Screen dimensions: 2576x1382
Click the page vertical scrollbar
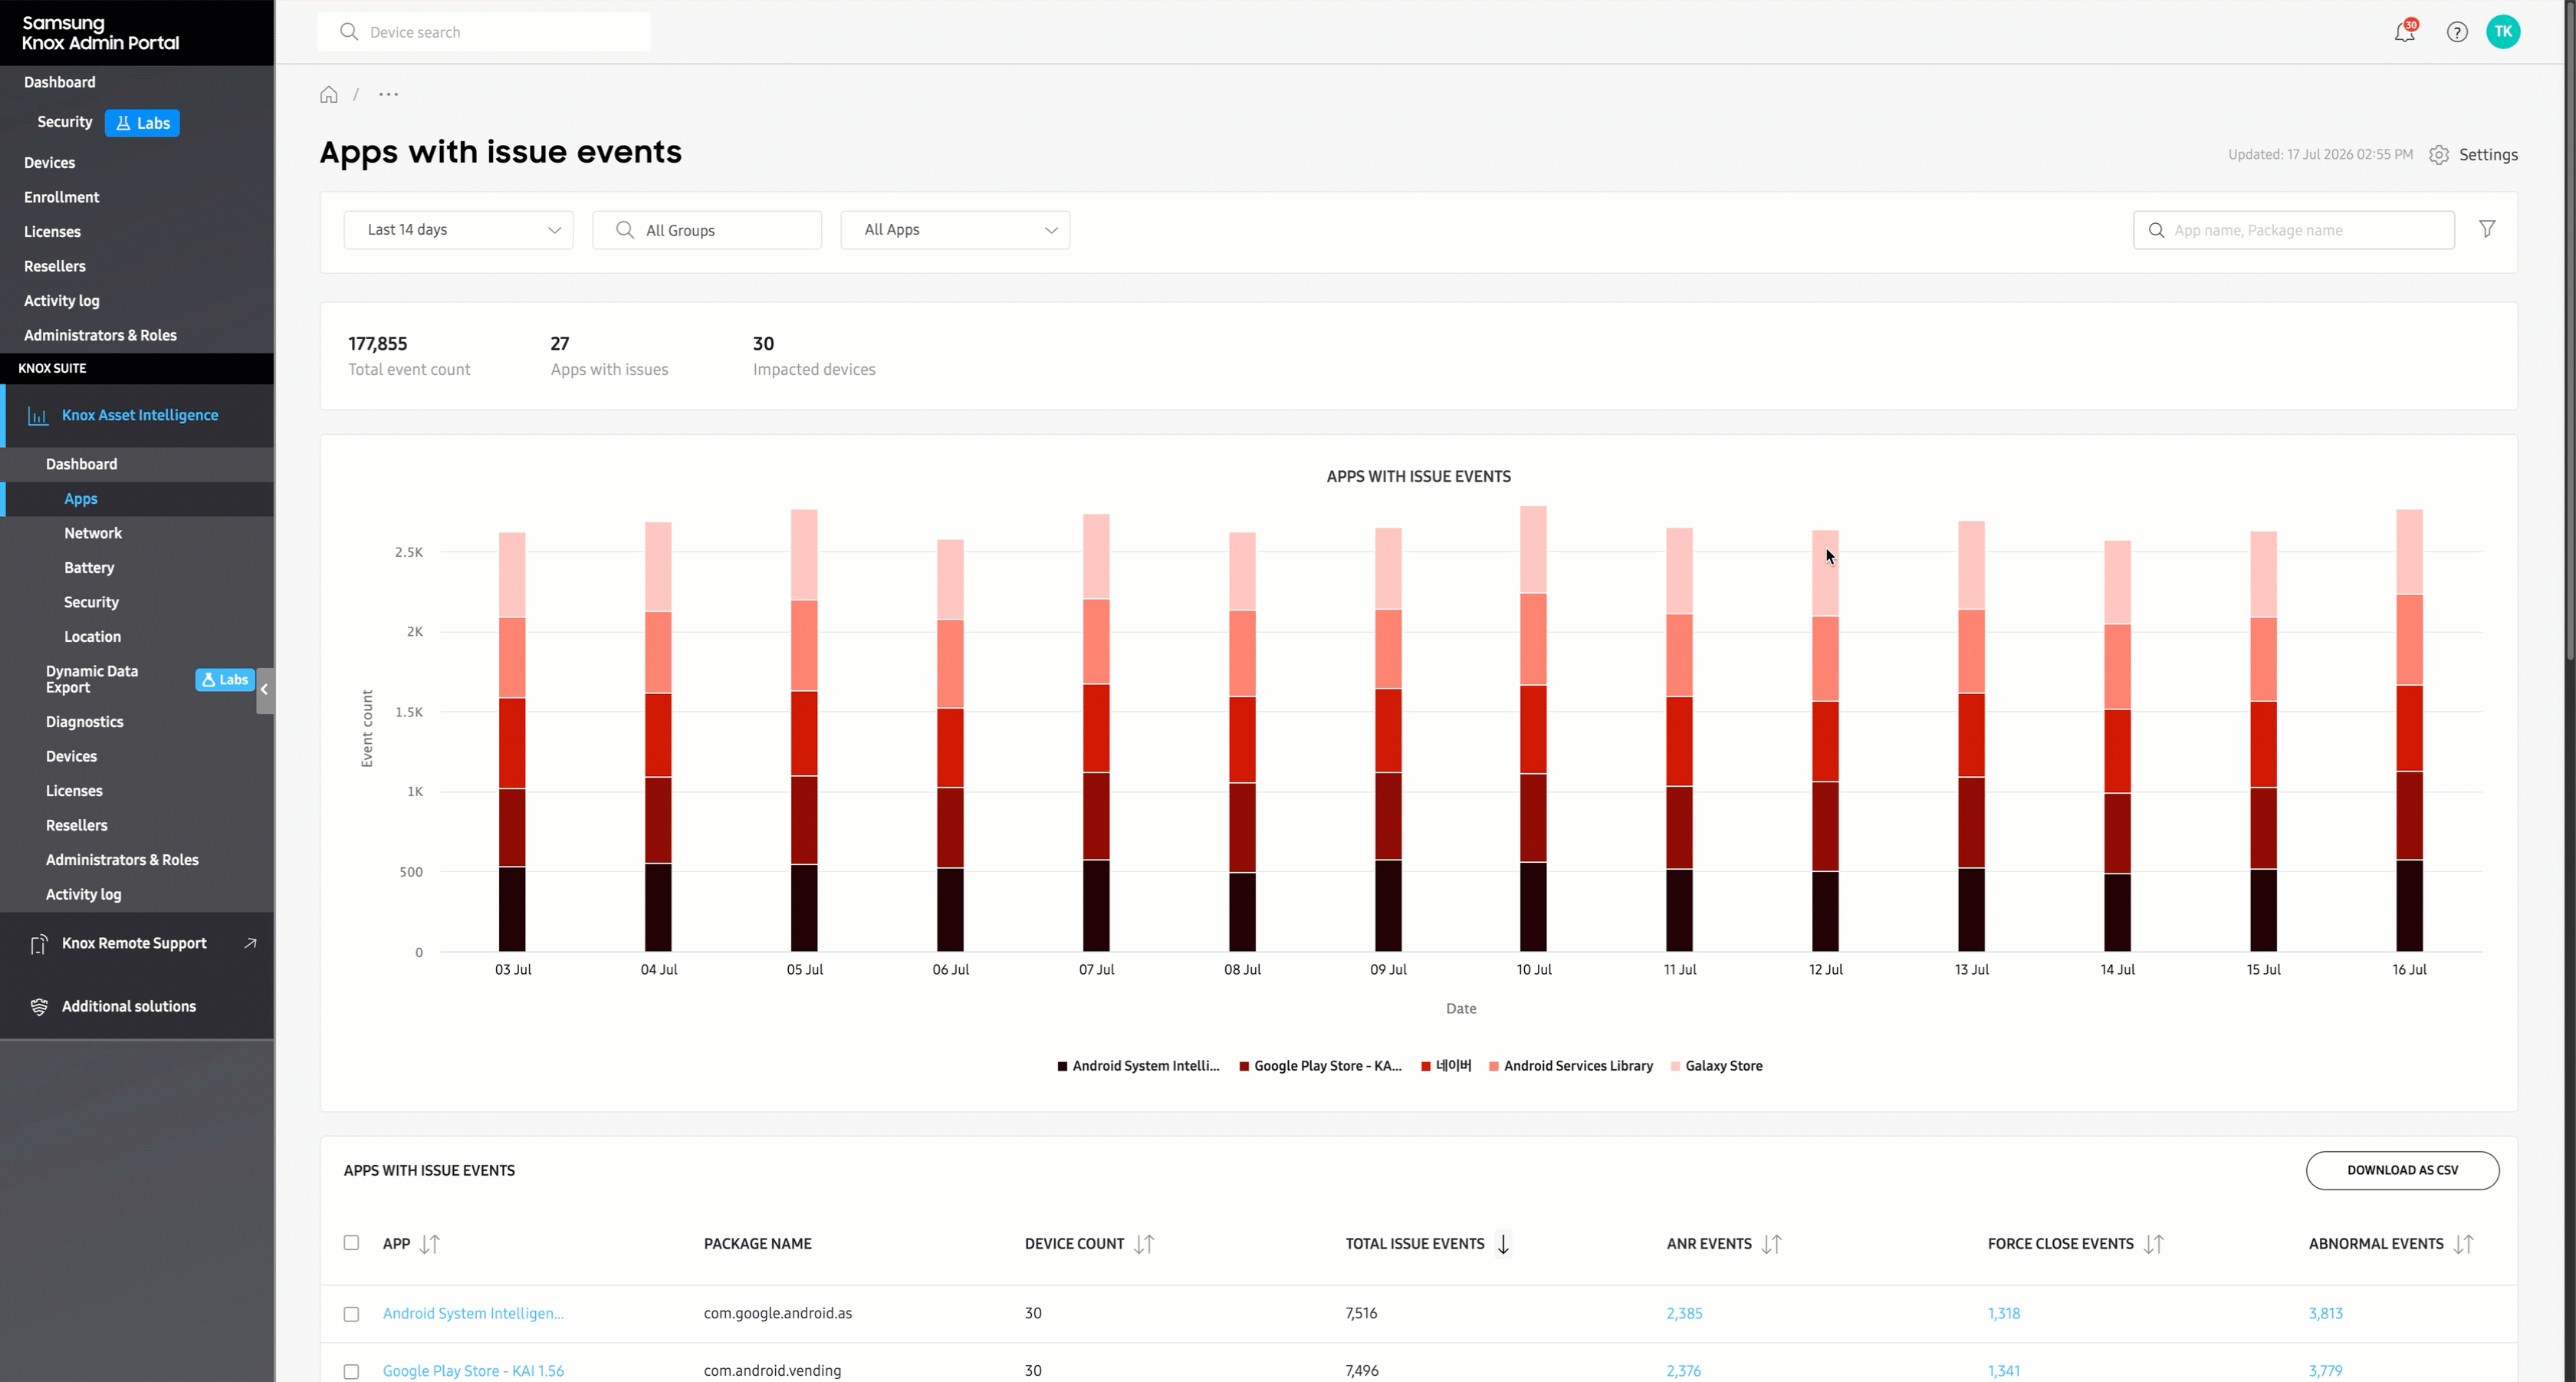pyautogui.click(x=2570, y=330)
